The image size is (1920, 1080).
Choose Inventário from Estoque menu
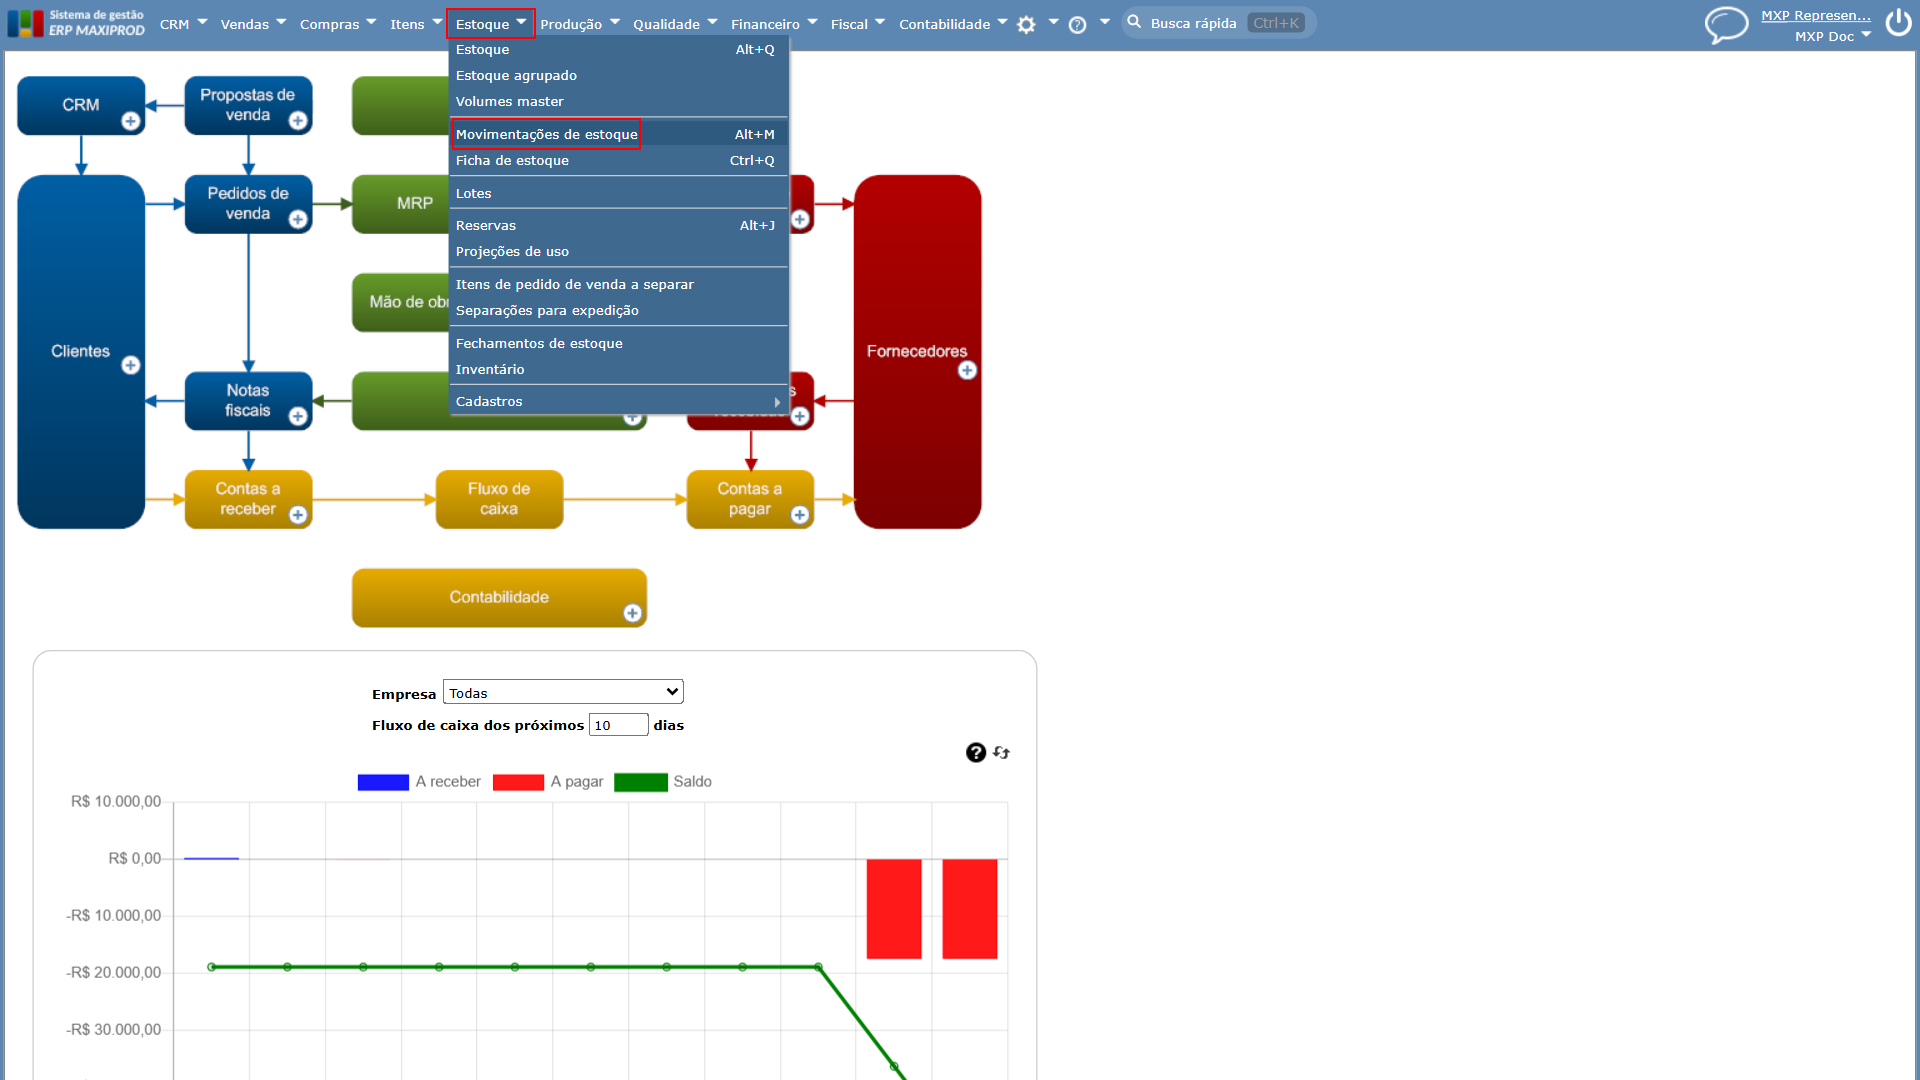pos(619,369)
